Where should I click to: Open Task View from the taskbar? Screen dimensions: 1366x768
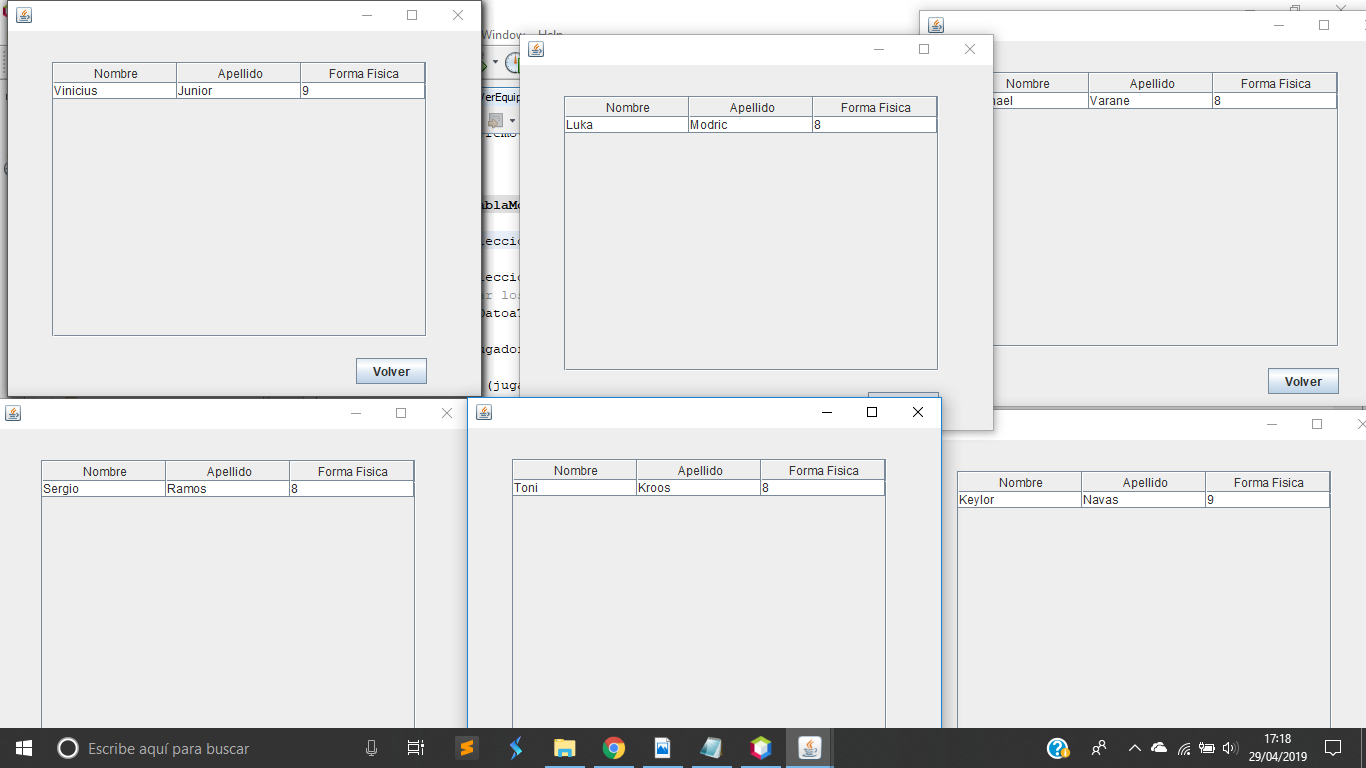(416, 748)
